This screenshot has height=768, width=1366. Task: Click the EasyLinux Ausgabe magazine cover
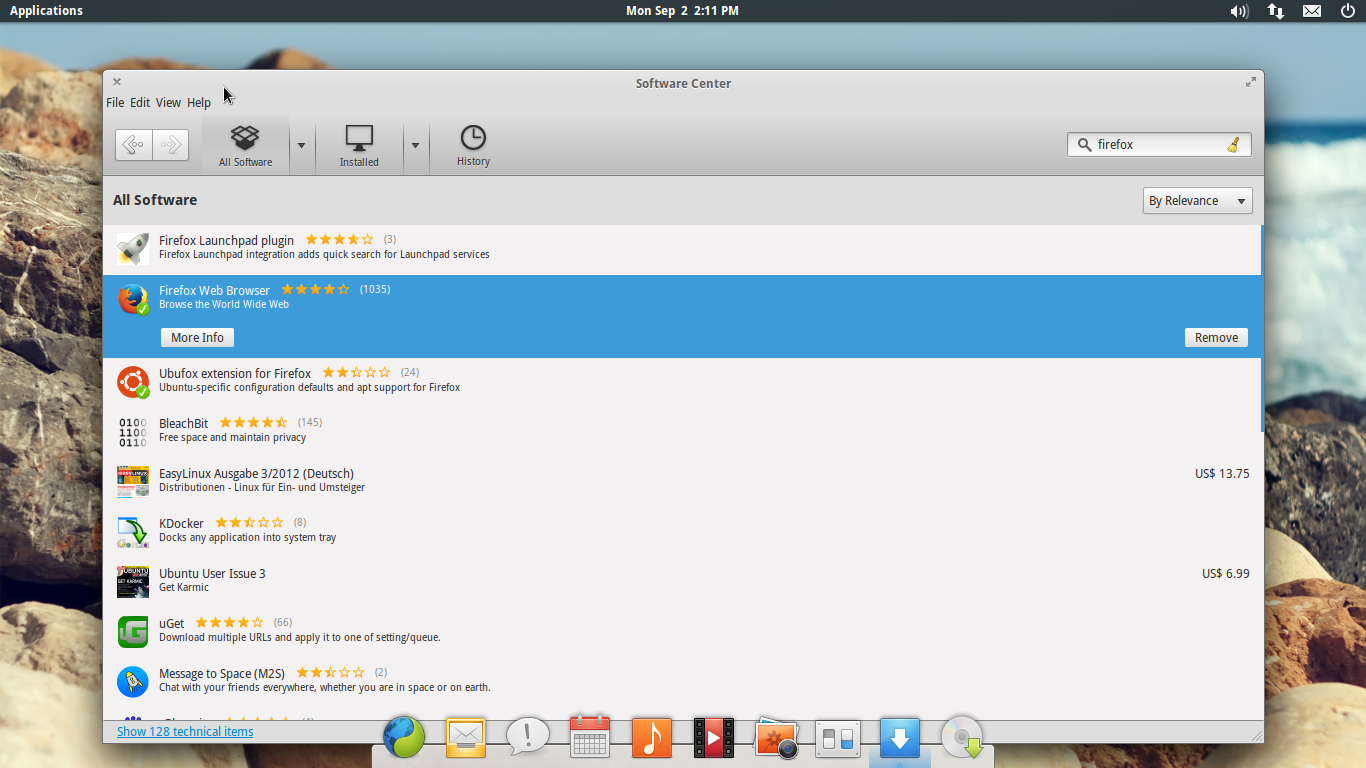(133, 482)
